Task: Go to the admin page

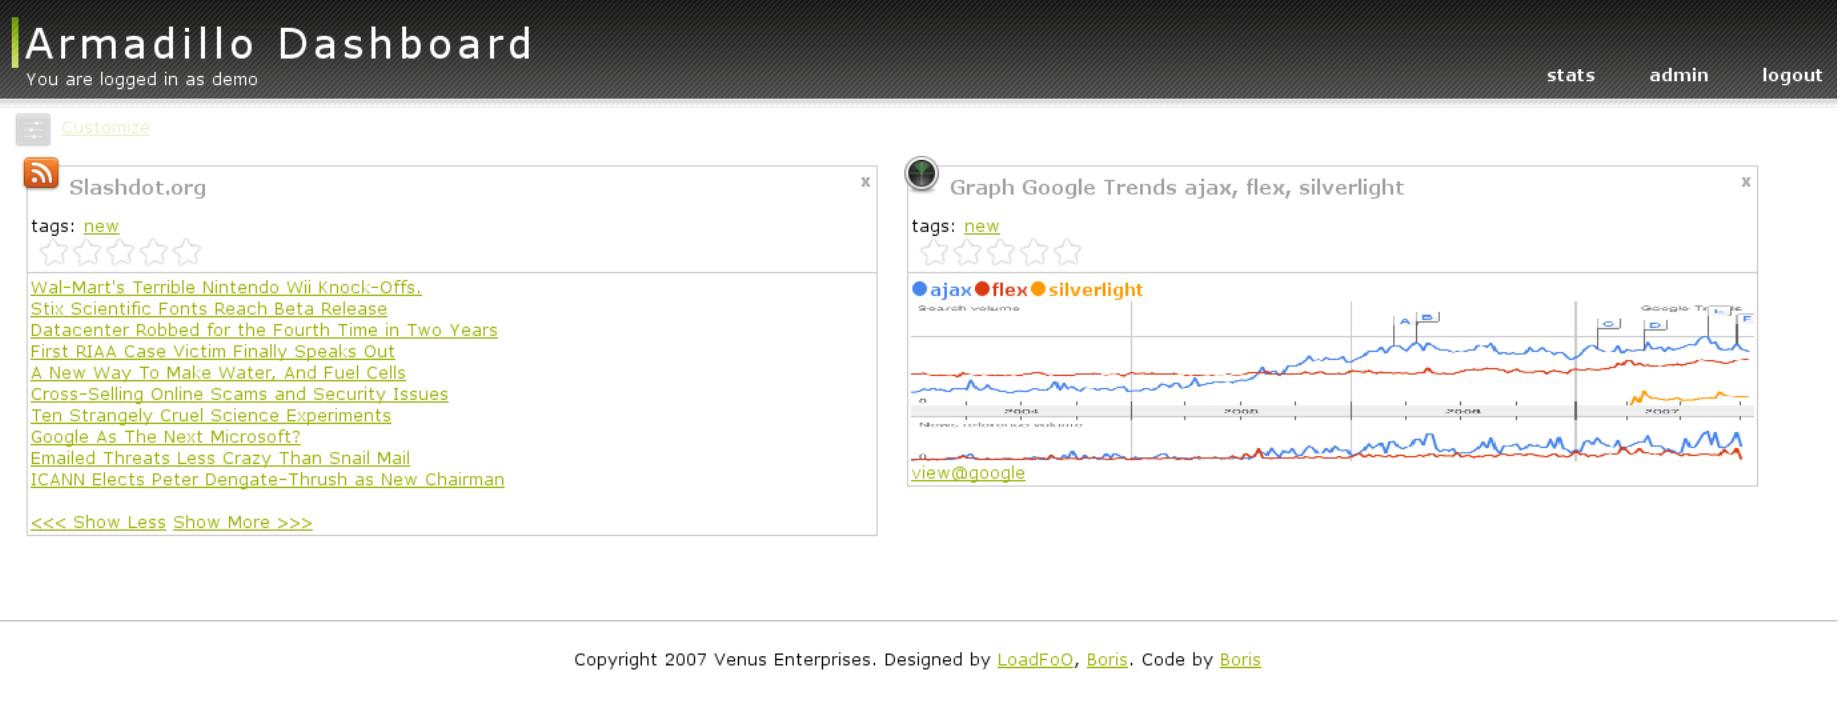Action: (1678, 75)
